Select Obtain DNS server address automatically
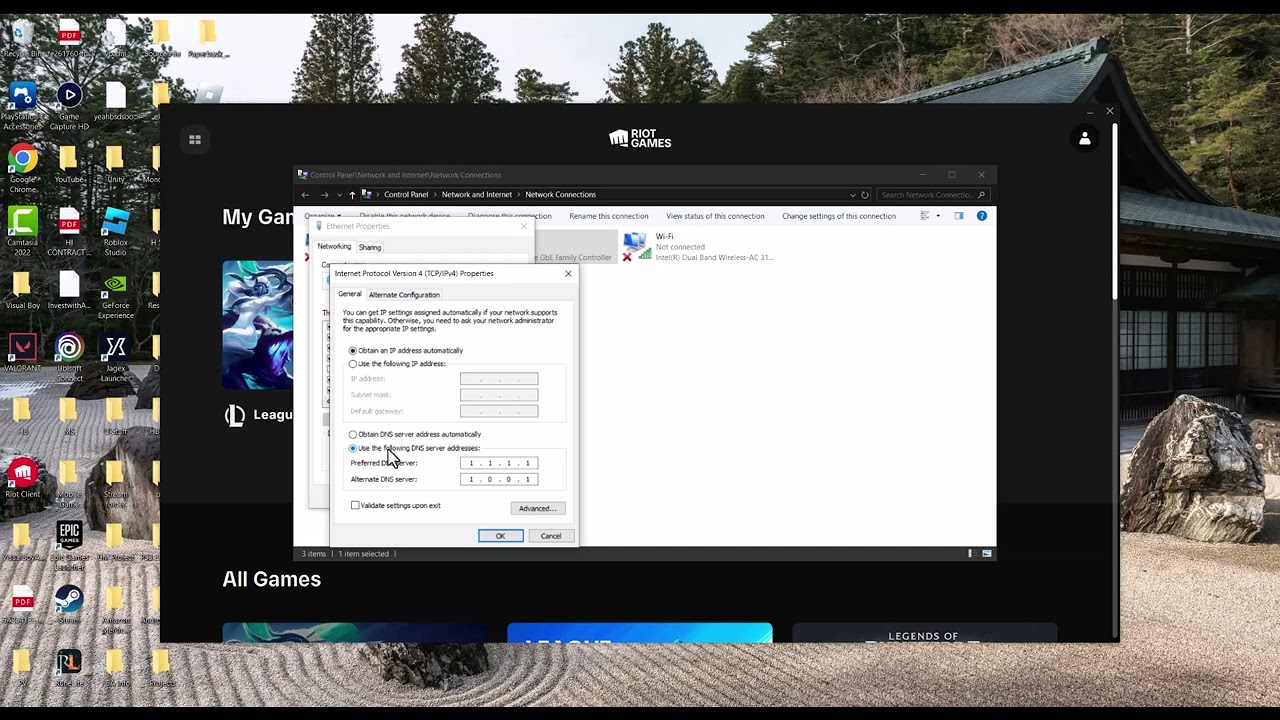This screenshot has width=1280, height=720. pyautogui.click(x=415, y=435)
